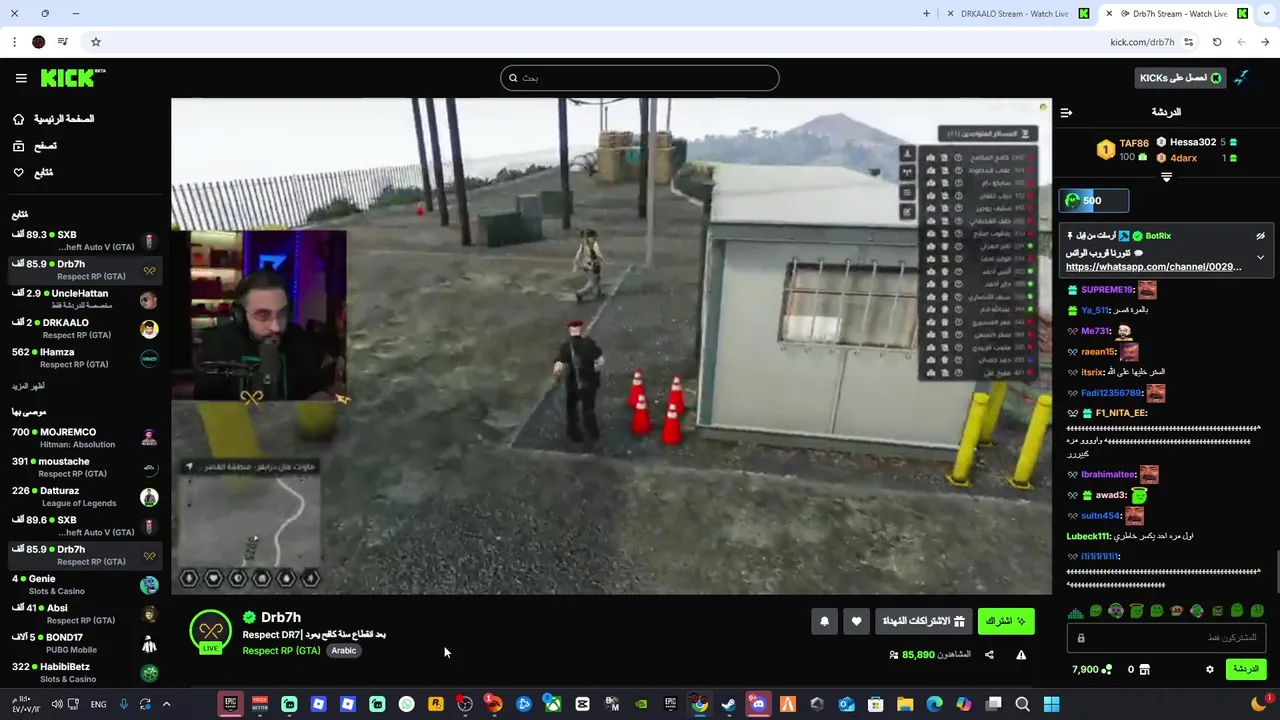Open DRKAALO channel in sidebar
The height and width of the screenshot is (720, 1280).
coord(85,329)
